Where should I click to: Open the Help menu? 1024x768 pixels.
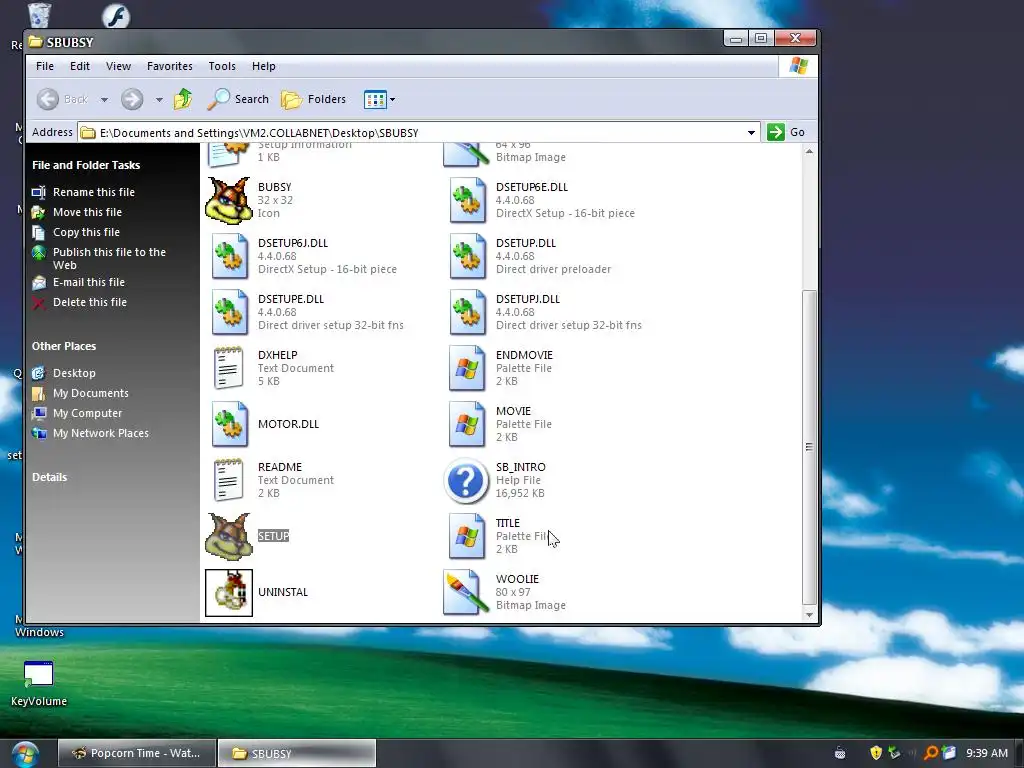264,66
